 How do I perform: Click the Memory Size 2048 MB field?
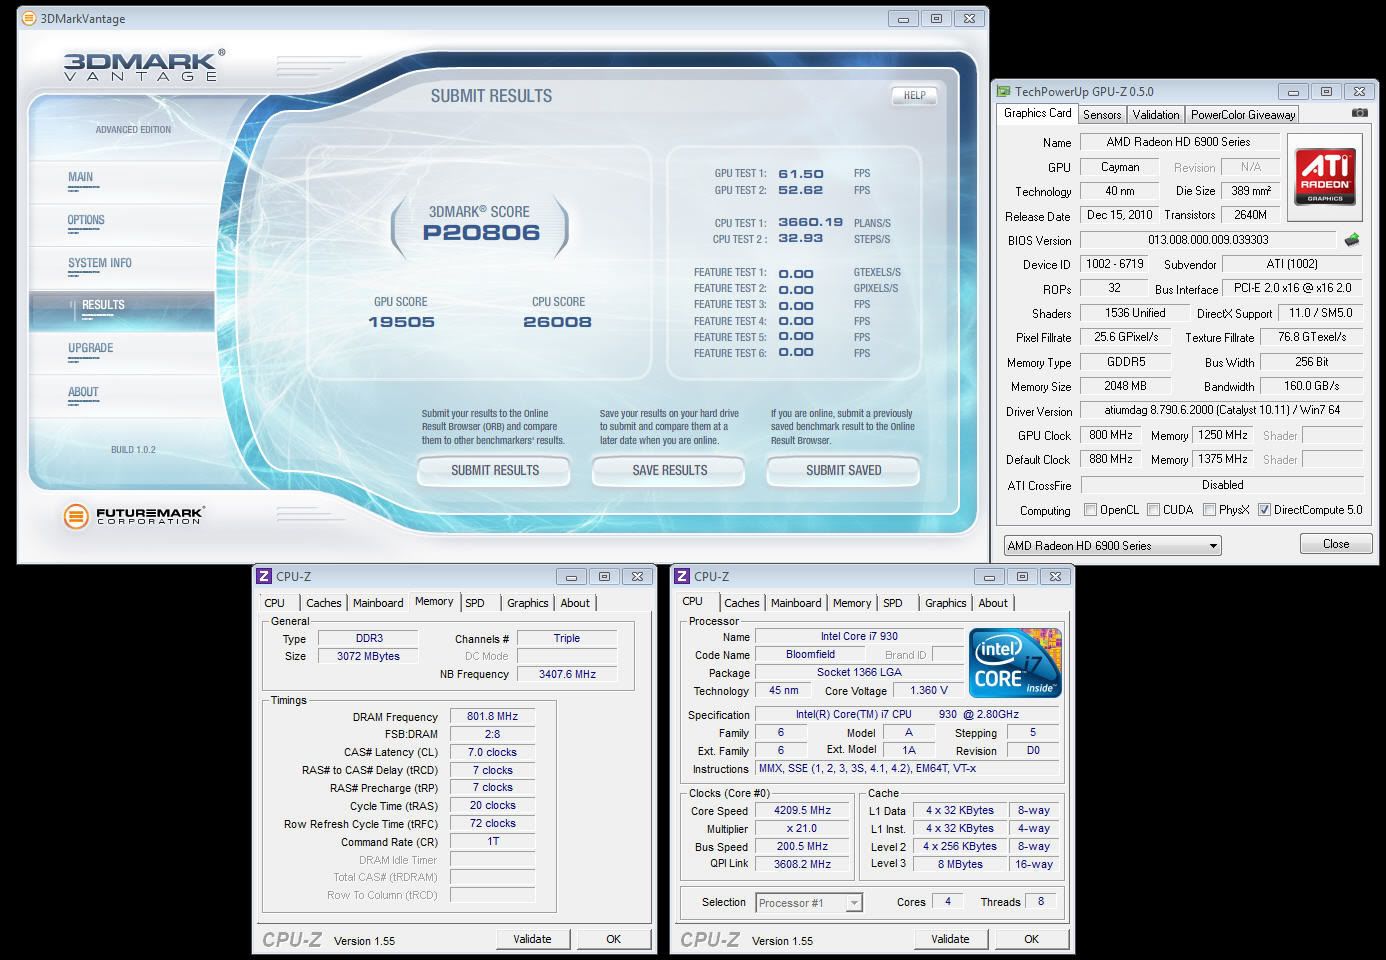click(1125, 386)
